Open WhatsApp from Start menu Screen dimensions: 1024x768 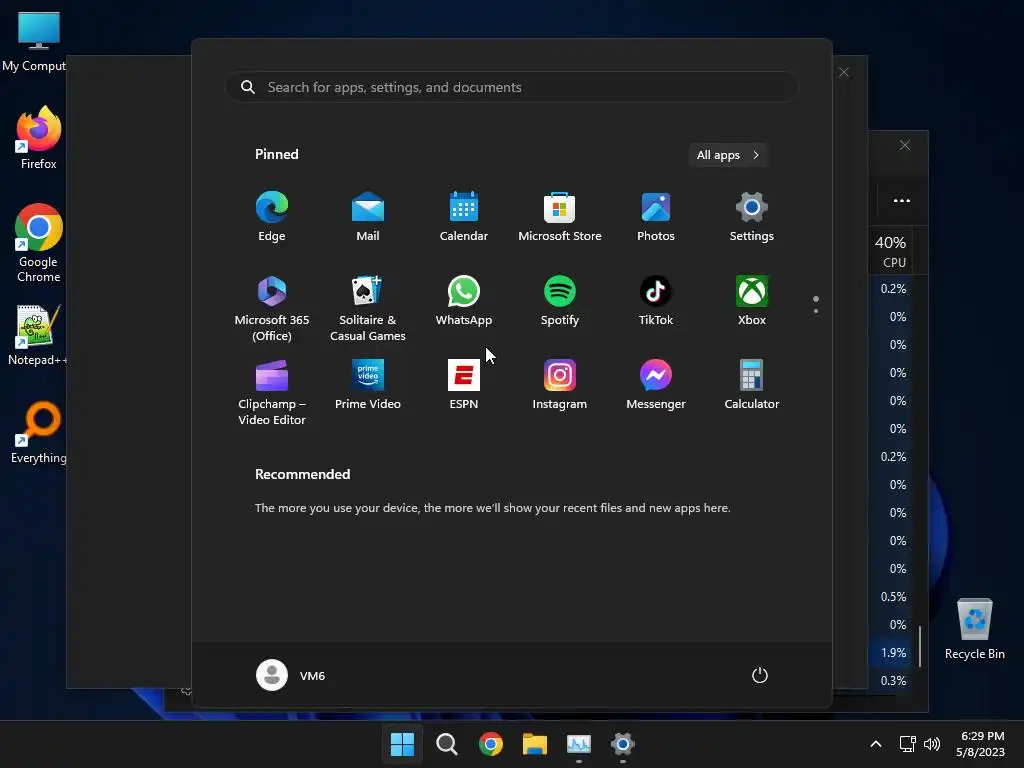click(x=464, y=300)
